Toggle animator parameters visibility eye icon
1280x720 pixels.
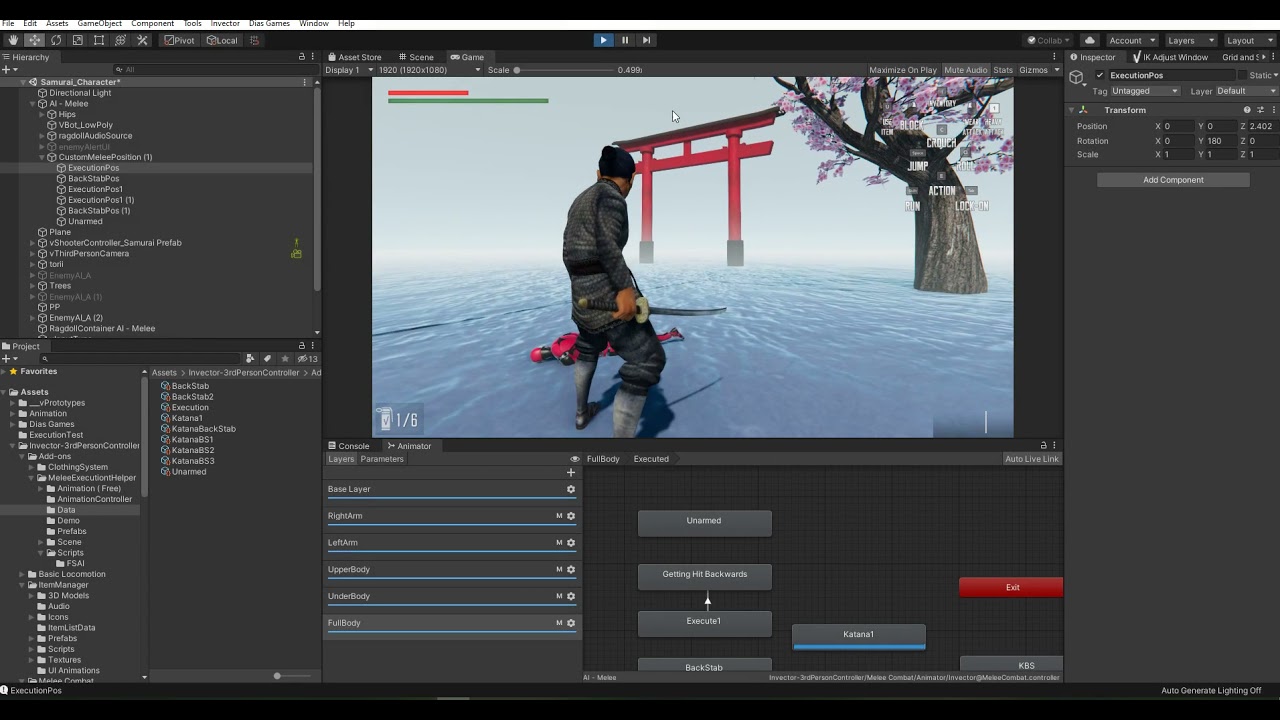click(x=575, y=459)
